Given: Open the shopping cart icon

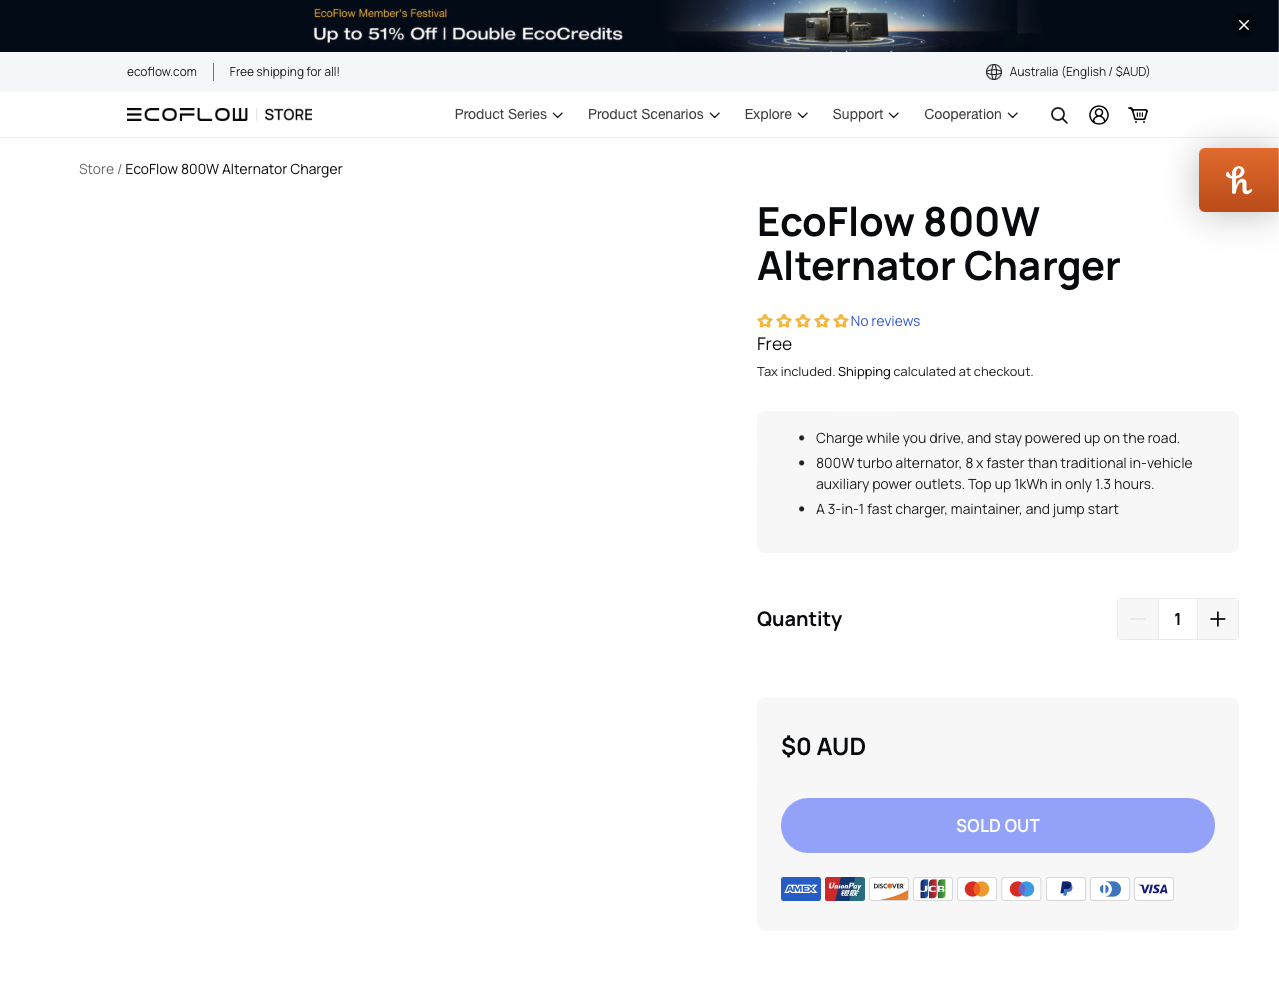Looking at the screenshot, I should pos(1138,115).
